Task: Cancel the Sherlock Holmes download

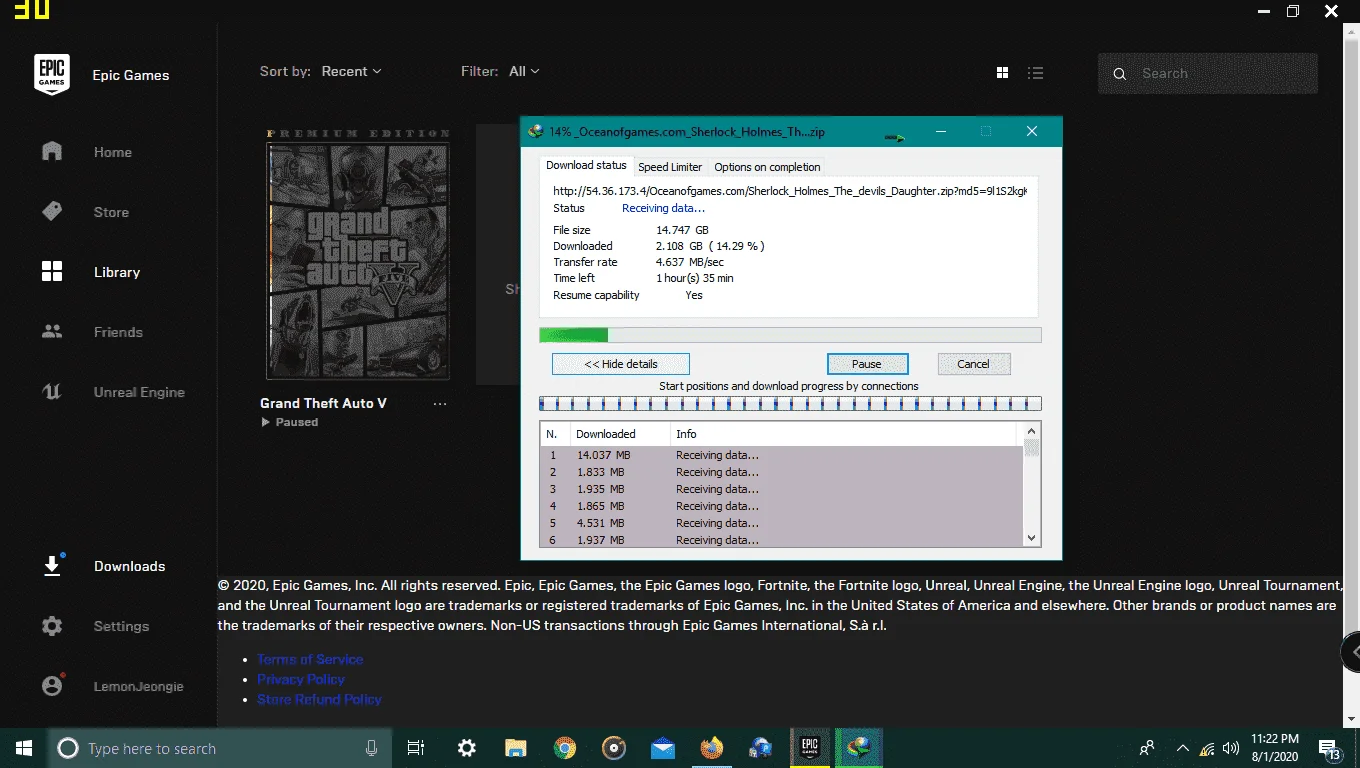Action: tap(973, 364)
